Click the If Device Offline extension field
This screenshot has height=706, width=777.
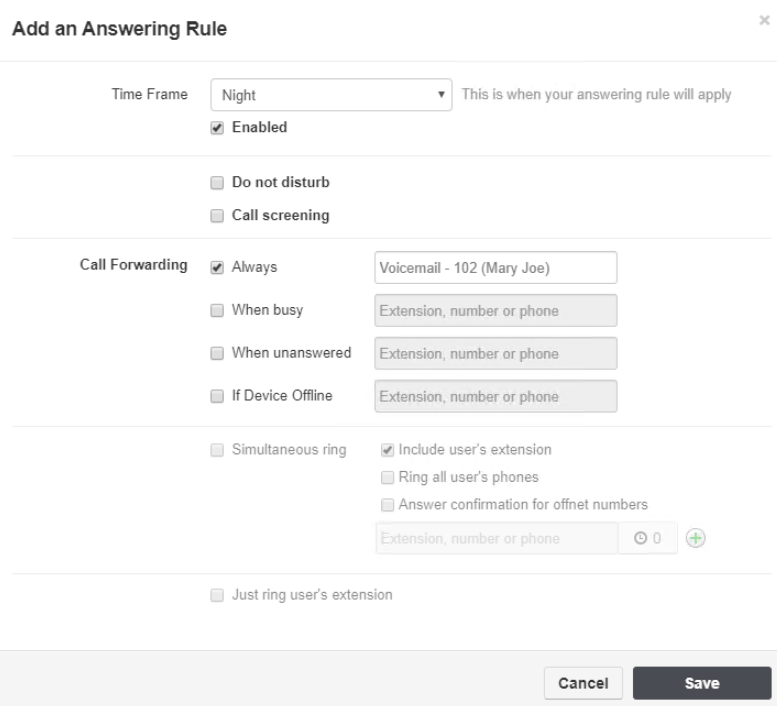(x=496, y=396)
